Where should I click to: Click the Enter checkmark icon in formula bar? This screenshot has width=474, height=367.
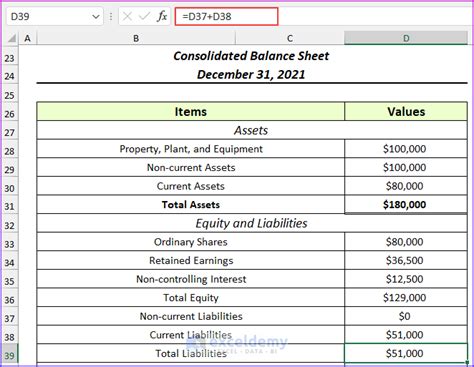(x=144, y=16)
